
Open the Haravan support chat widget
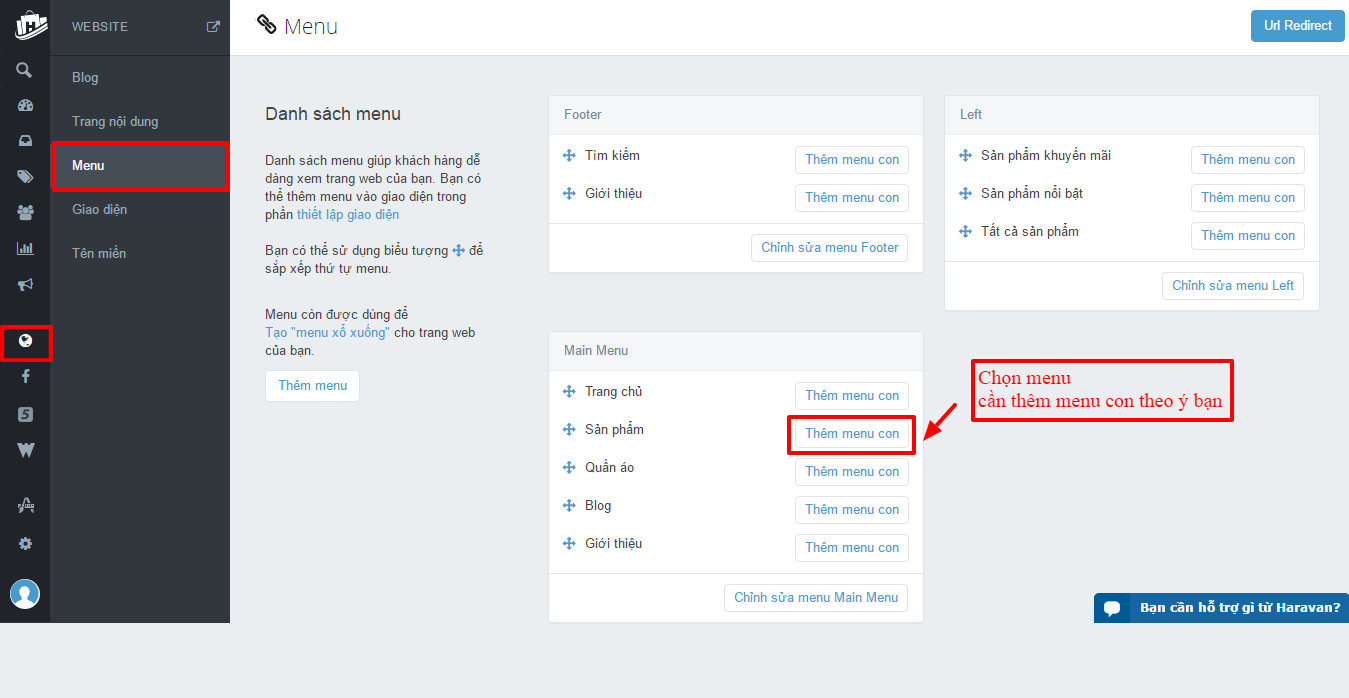1221,608
